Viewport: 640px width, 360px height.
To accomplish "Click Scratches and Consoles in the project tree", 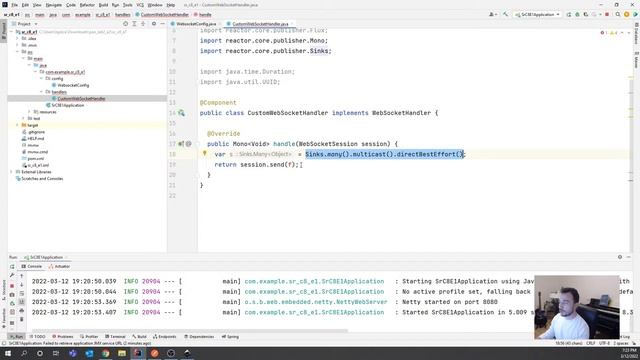I will (42, 178).
